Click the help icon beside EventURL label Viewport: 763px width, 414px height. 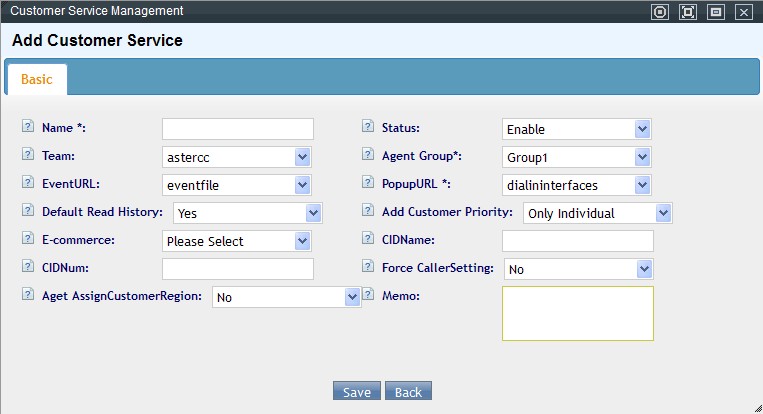pos(27,184)
